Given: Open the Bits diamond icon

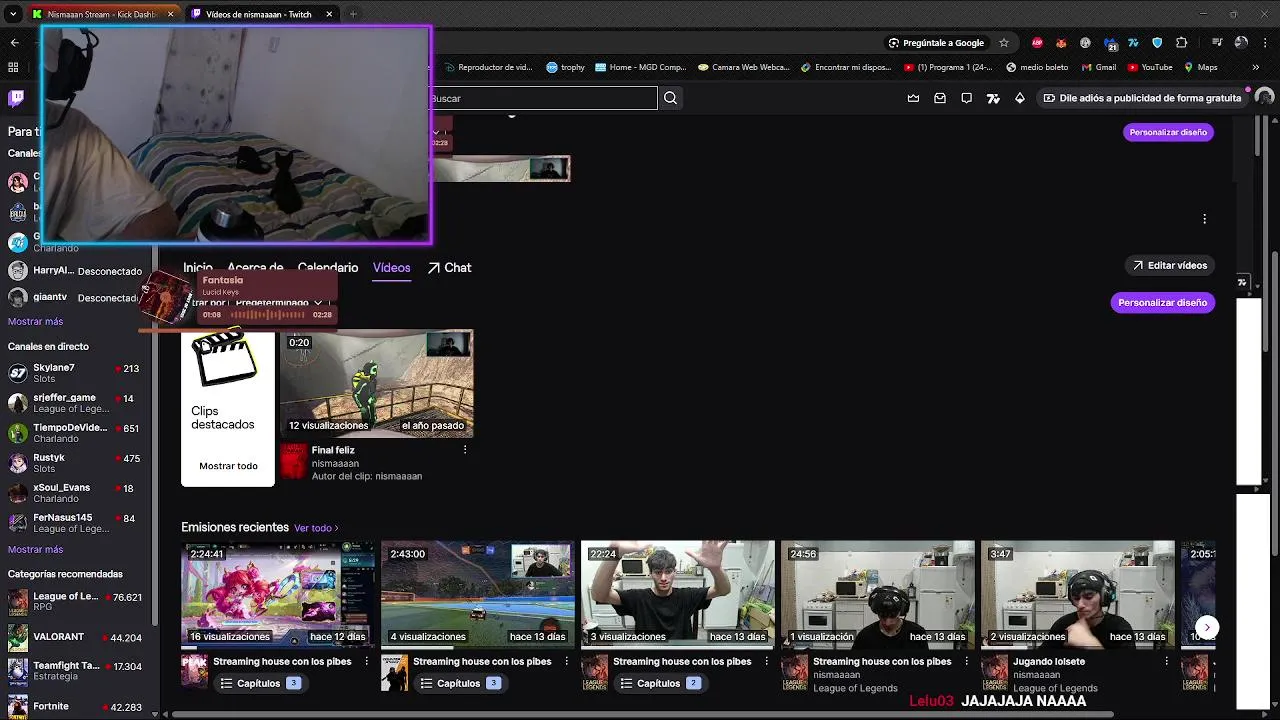Looking at the screenshot, I should [1020, 98].
